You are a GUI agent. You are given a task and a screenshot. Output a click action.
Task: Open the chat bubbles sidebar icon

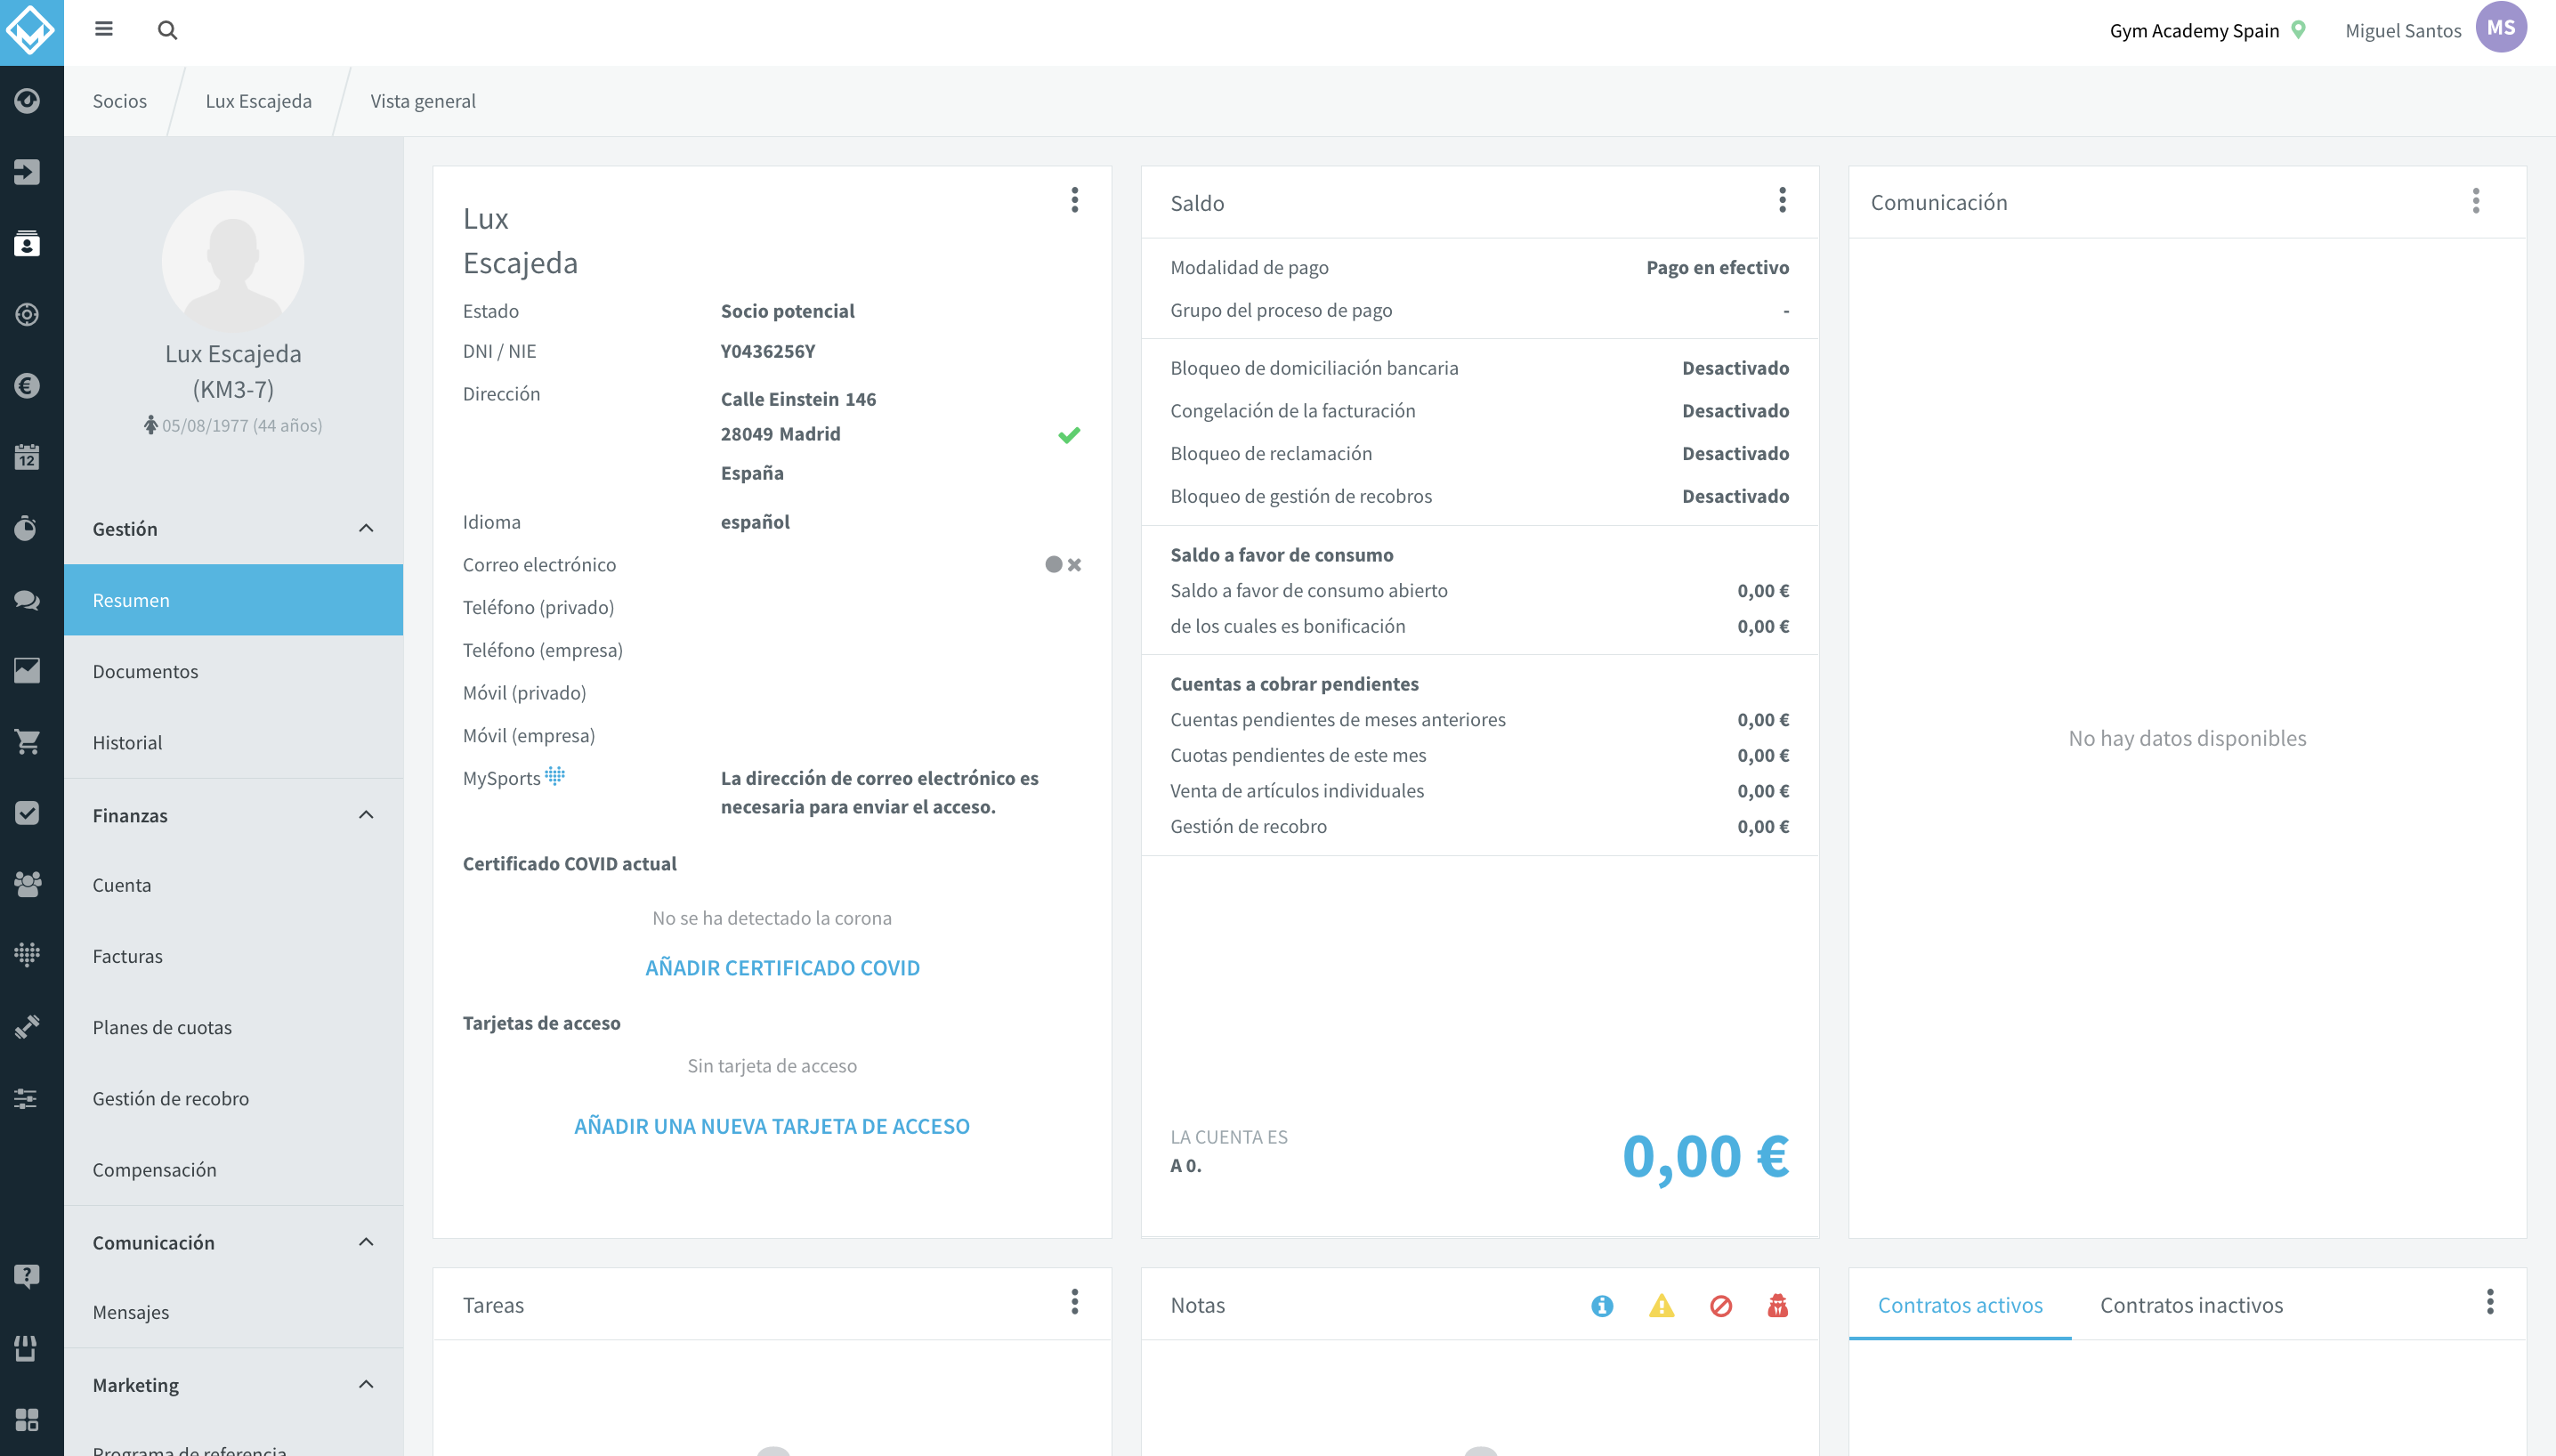click(x=27, y=599)
